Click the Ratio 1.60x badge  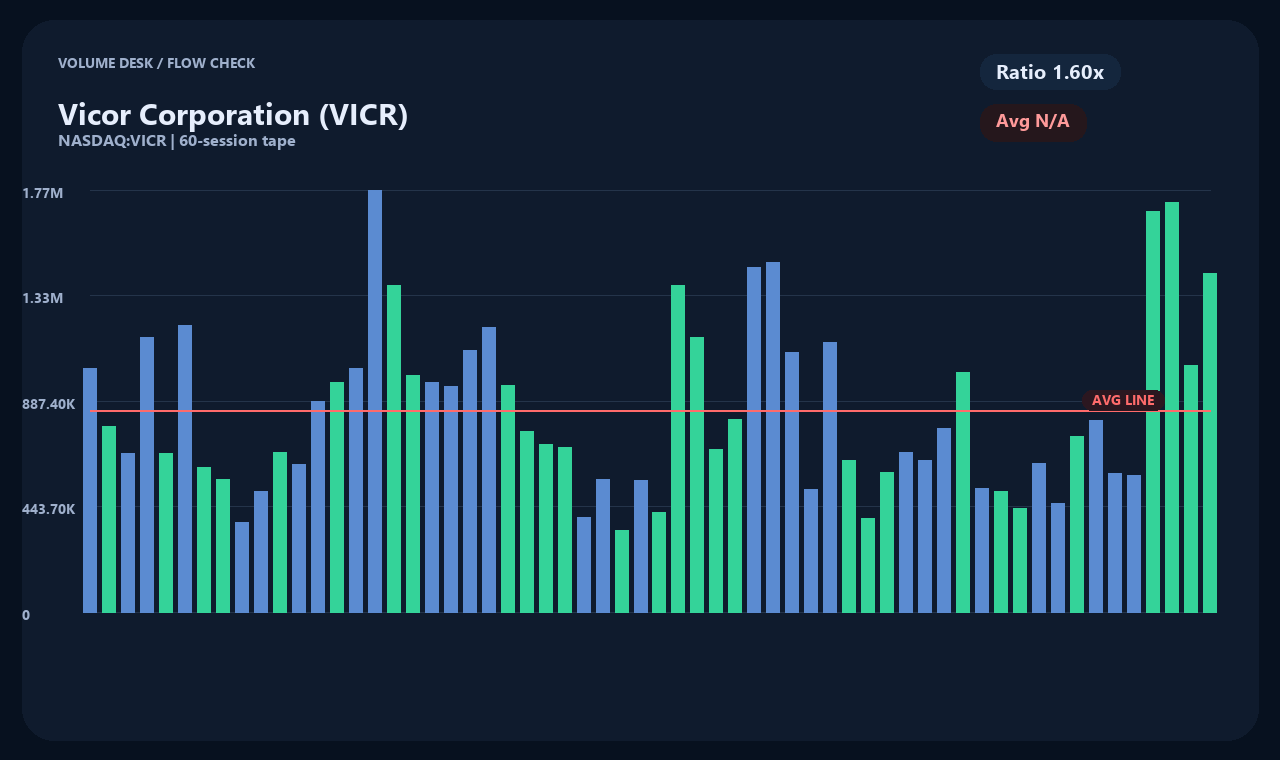click(x=1050, y=72)
